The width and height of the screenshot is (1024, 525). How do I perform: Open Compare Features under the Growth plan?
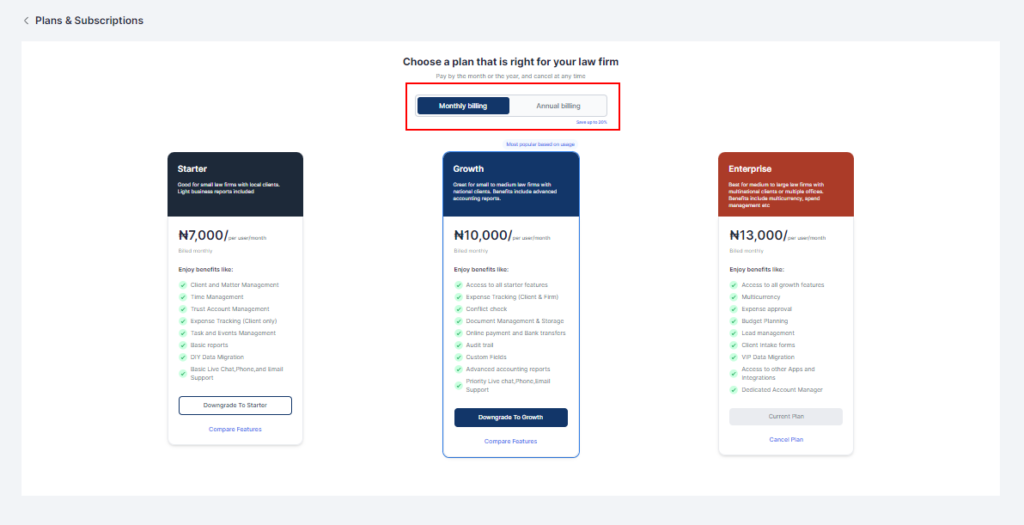(x=510, y=441)
